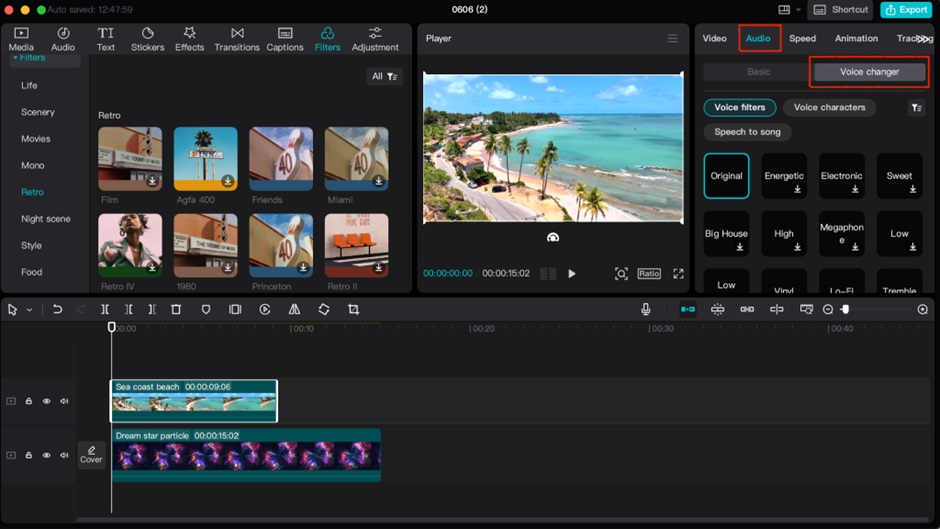Enter full screen in the player
Viewport: 940px width, 529px height.
coord(678,274)
